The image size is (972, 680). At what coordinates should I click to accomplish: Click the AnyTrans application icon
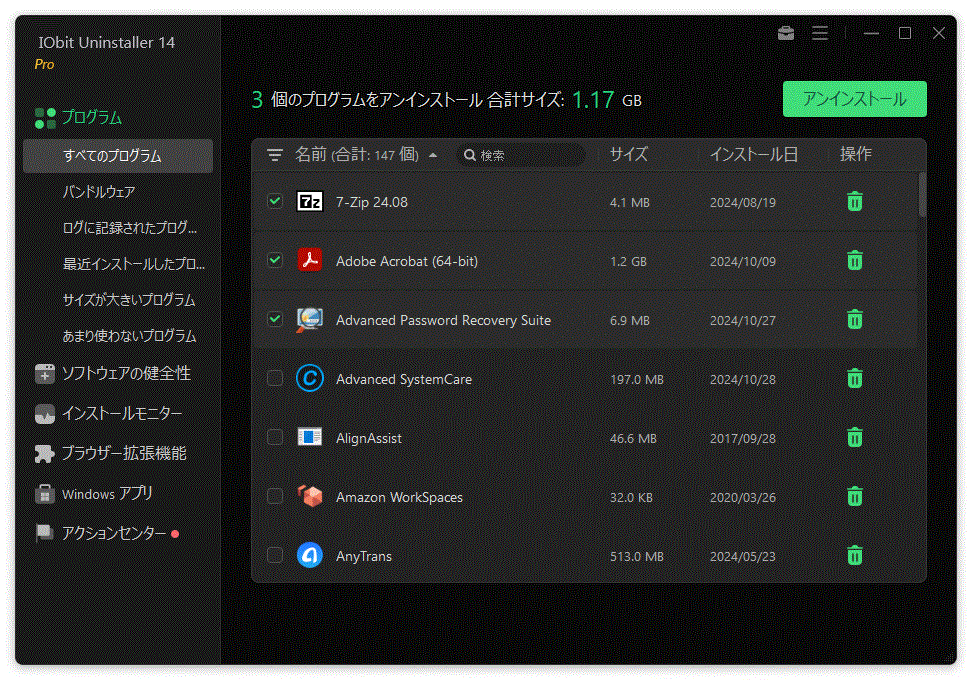310,555
